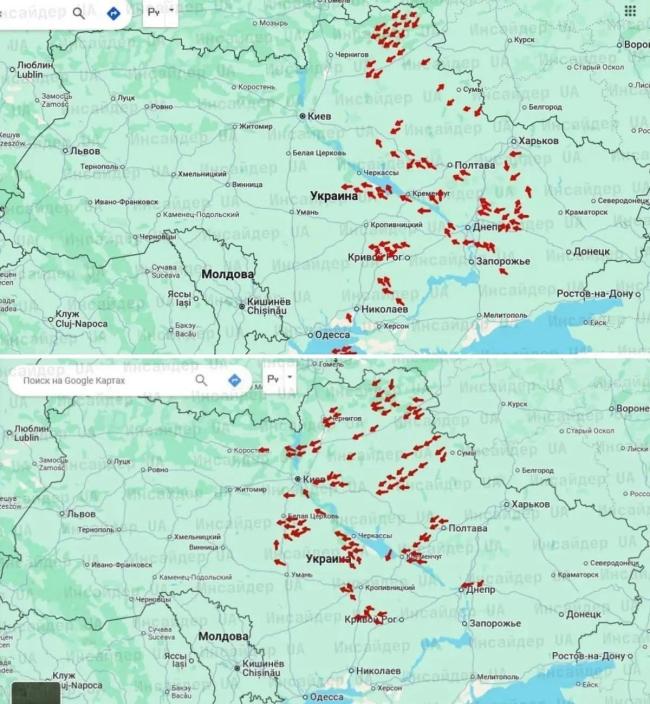Open directions via blue arrow icon in upper map

tap(114, 13)
